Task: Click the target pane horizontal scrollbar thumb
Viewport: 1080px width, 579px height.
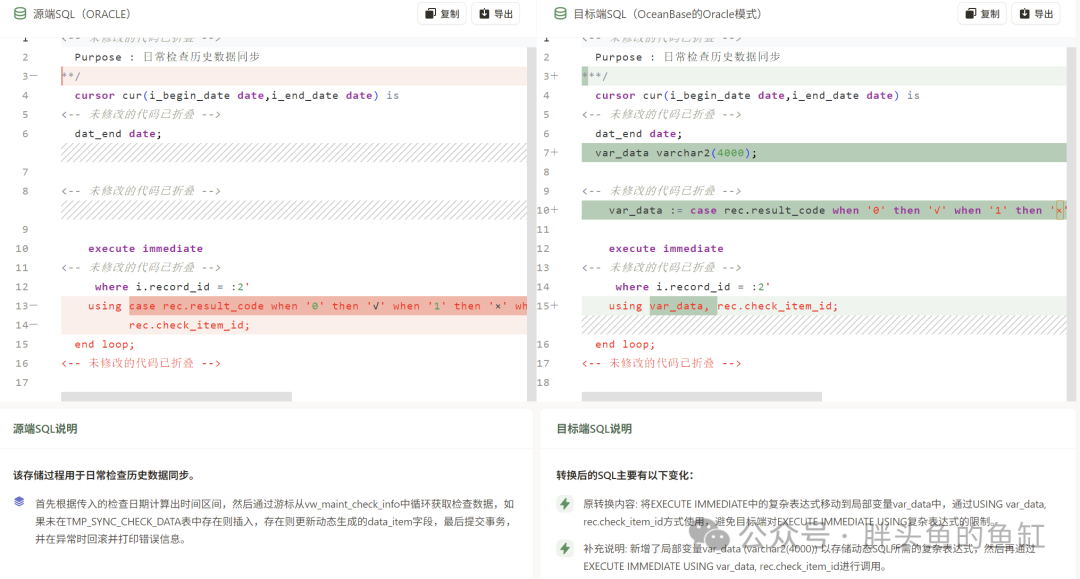Action: click(702, 397)
